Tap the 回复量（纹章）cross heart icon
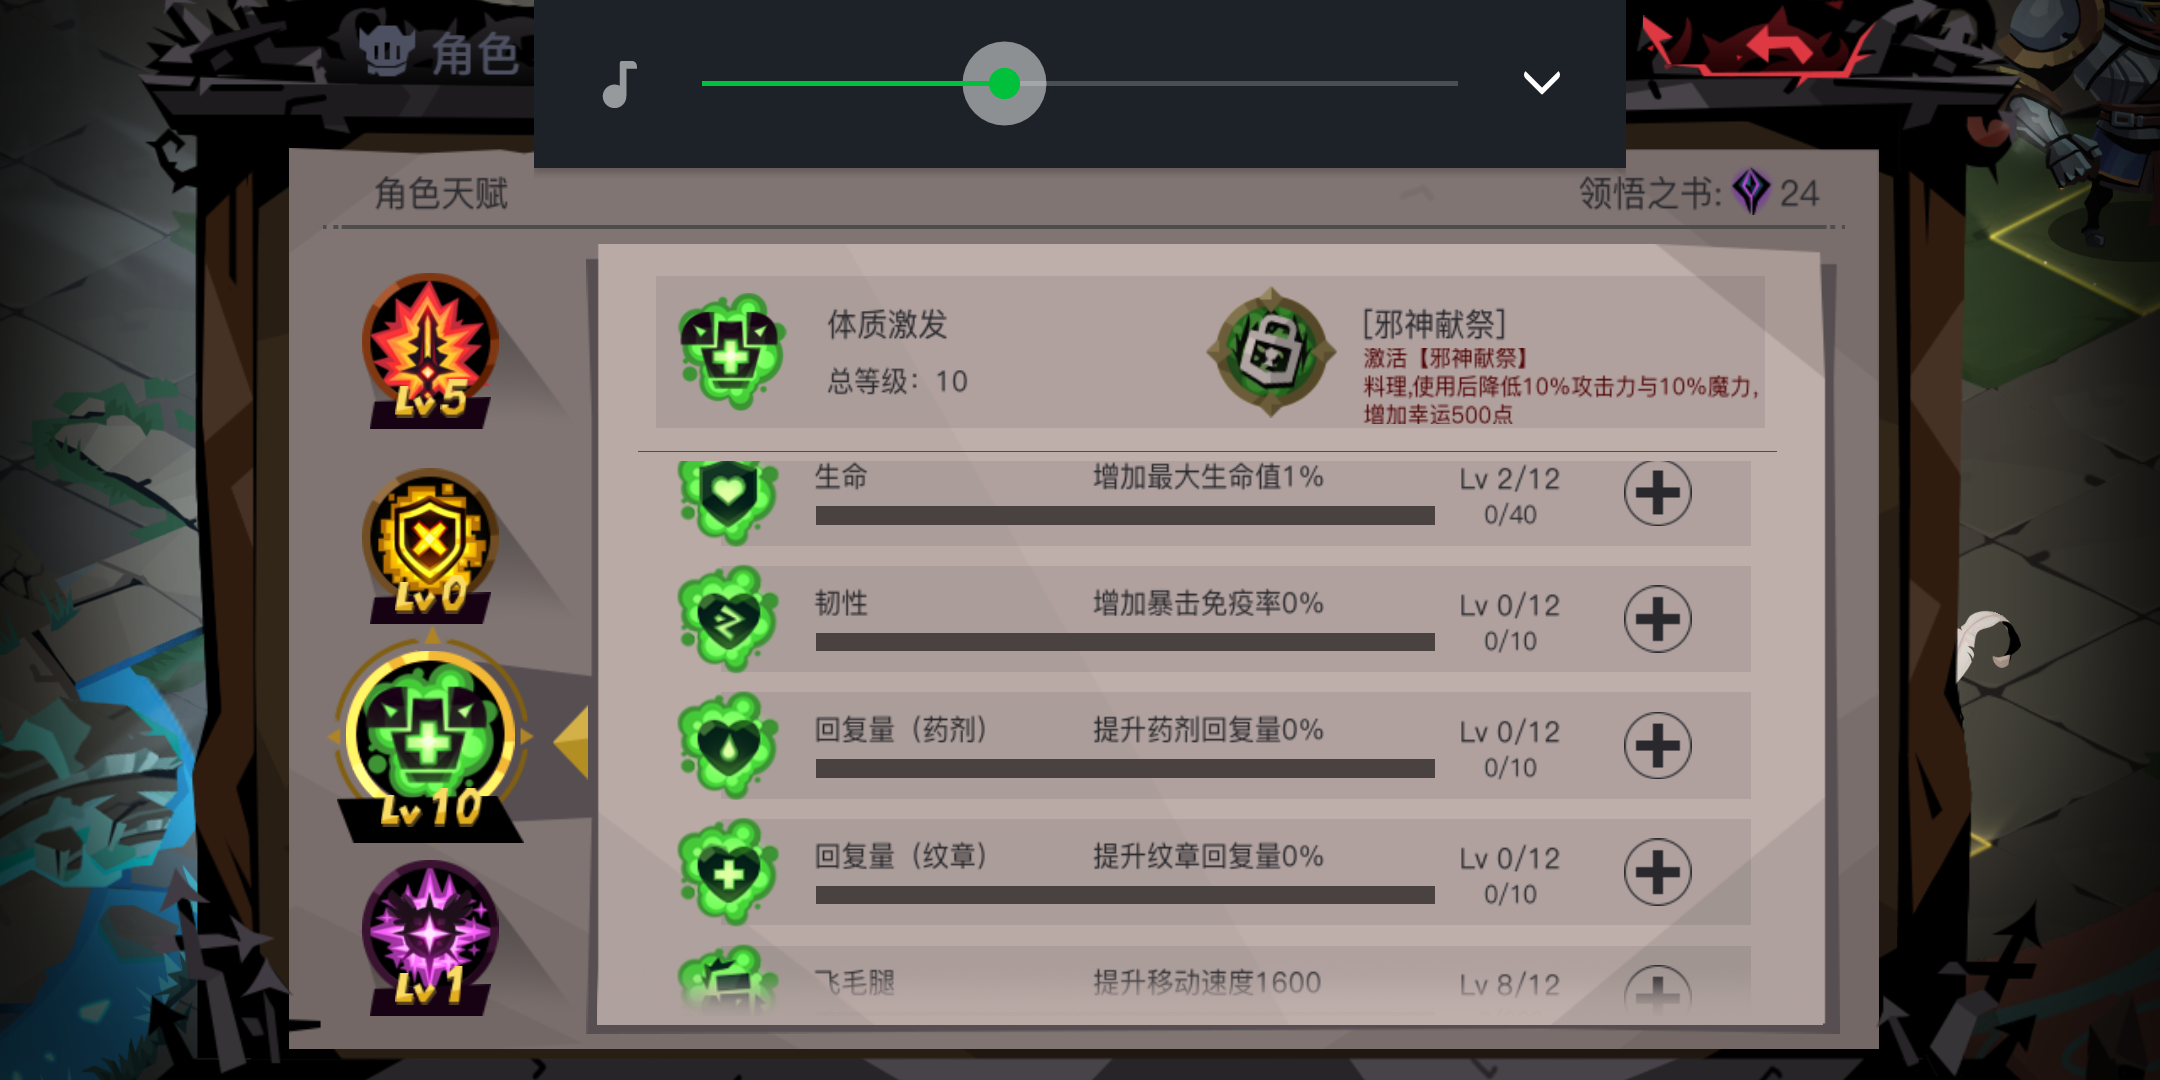 [728, 872]
